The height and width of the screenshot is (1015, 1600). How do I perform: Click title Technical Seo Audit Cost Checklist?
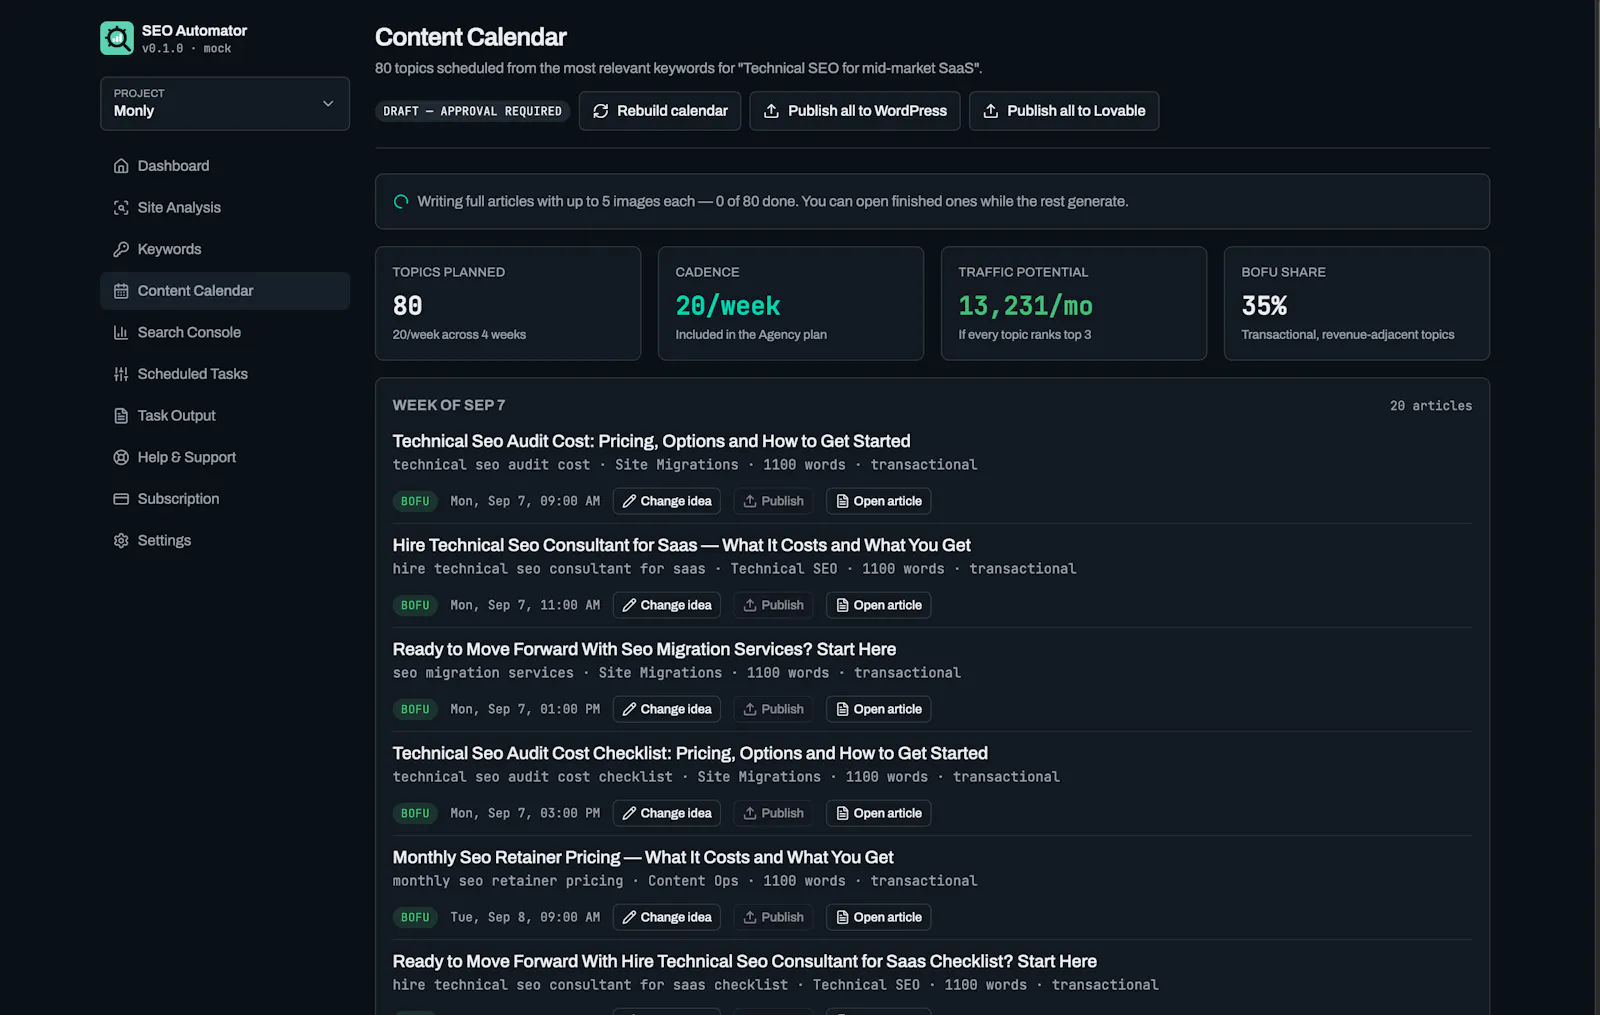coord(690,753)
